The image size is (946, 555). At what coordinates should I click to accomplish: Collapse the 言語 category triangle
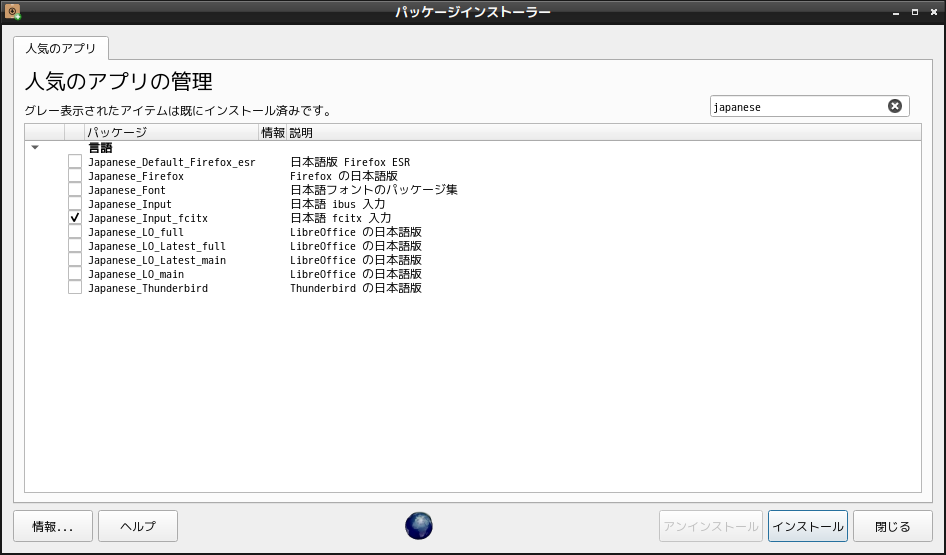[x=35, y=147]
